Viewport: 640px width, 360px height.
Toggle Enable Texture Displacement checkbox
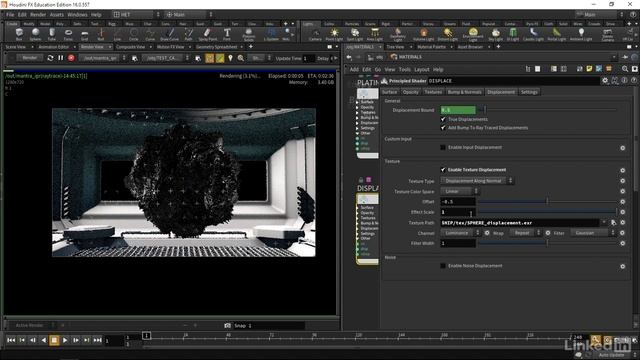point(443,170)
